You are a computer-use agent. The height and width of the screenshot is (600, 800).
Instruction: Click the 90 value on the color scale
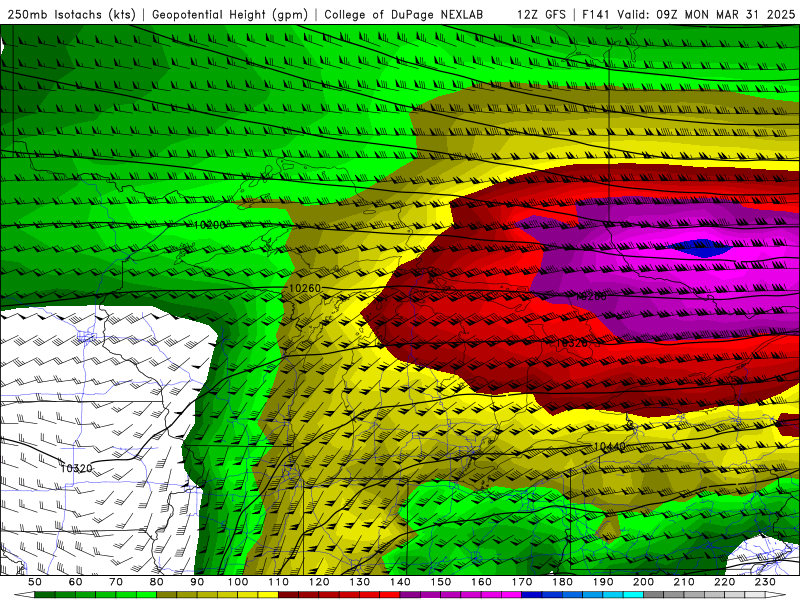pos(197,582)
